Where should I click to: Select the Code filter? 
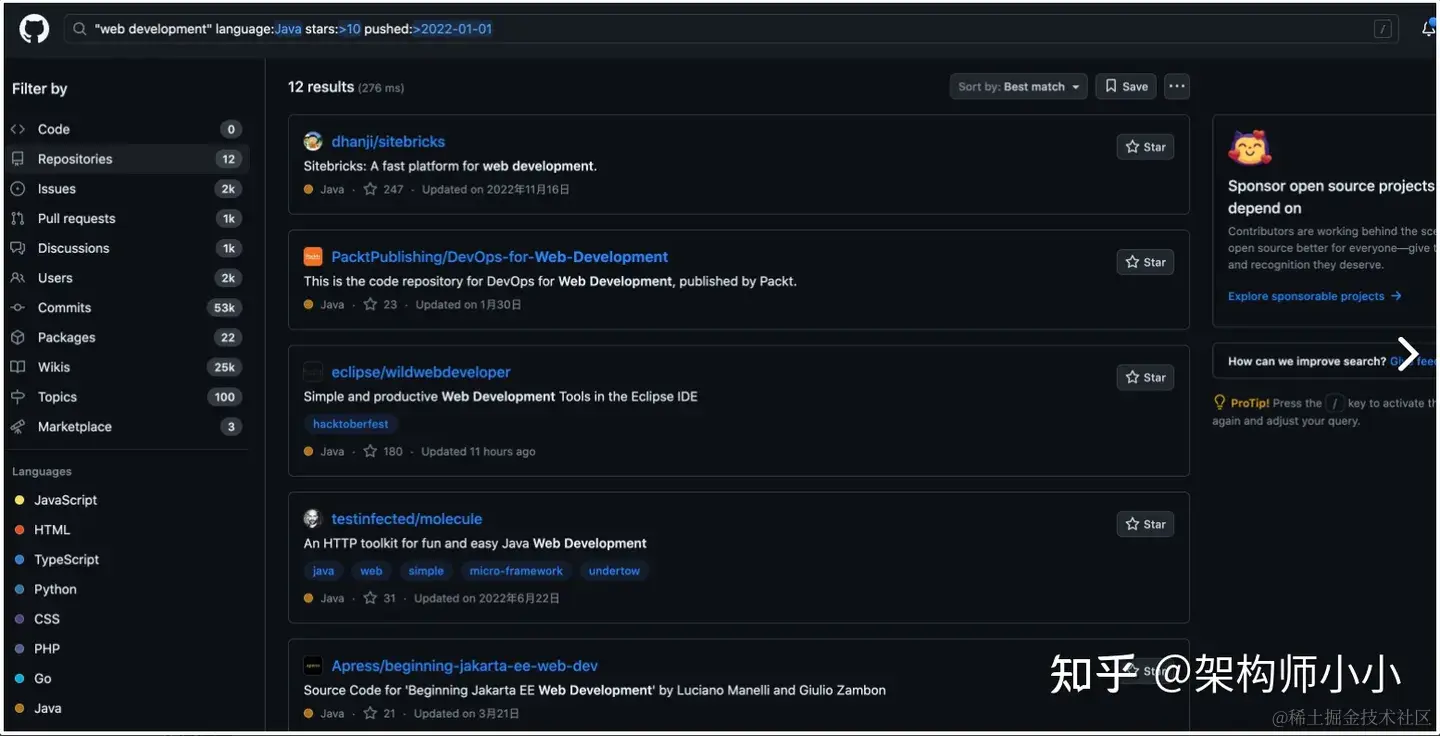click(x=127, y=129)
